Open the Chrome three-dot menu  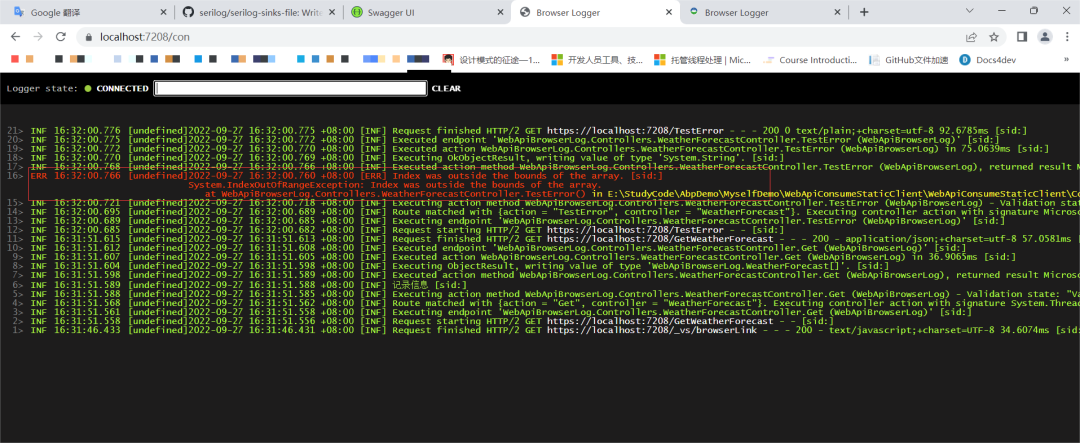(1066, 37)
